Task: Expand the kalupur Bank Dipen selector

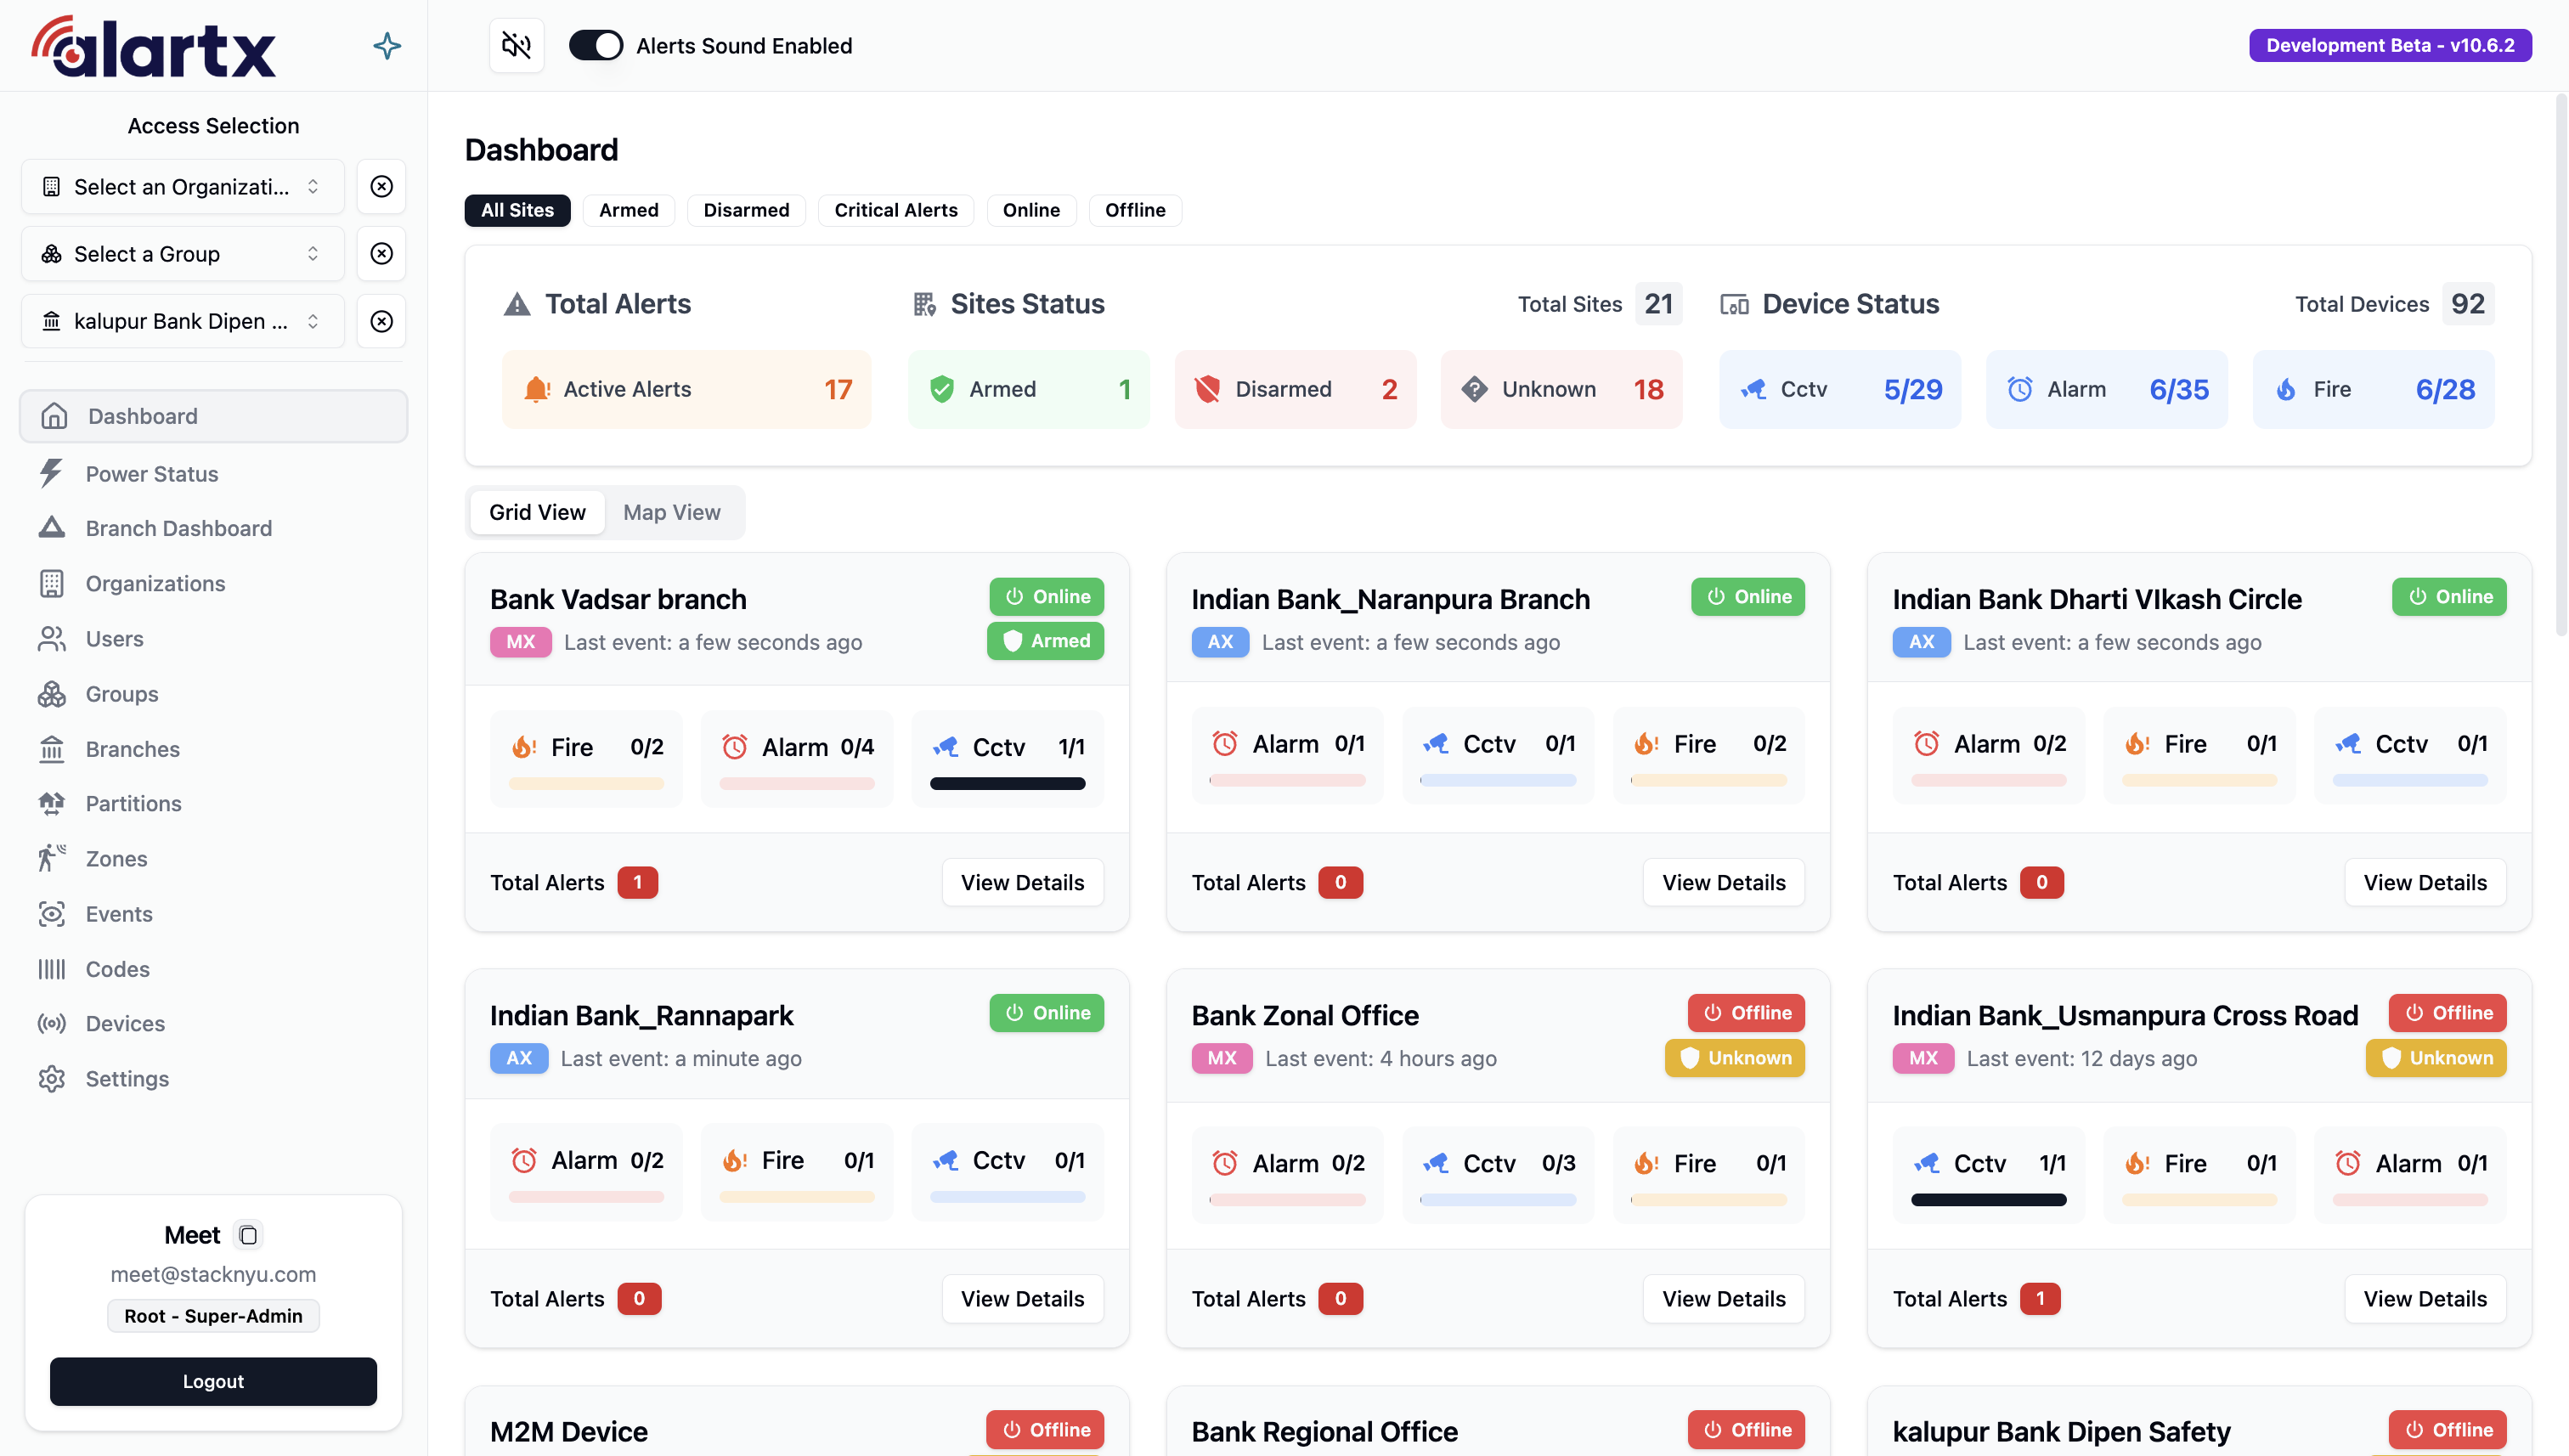Action: point(181,321)
